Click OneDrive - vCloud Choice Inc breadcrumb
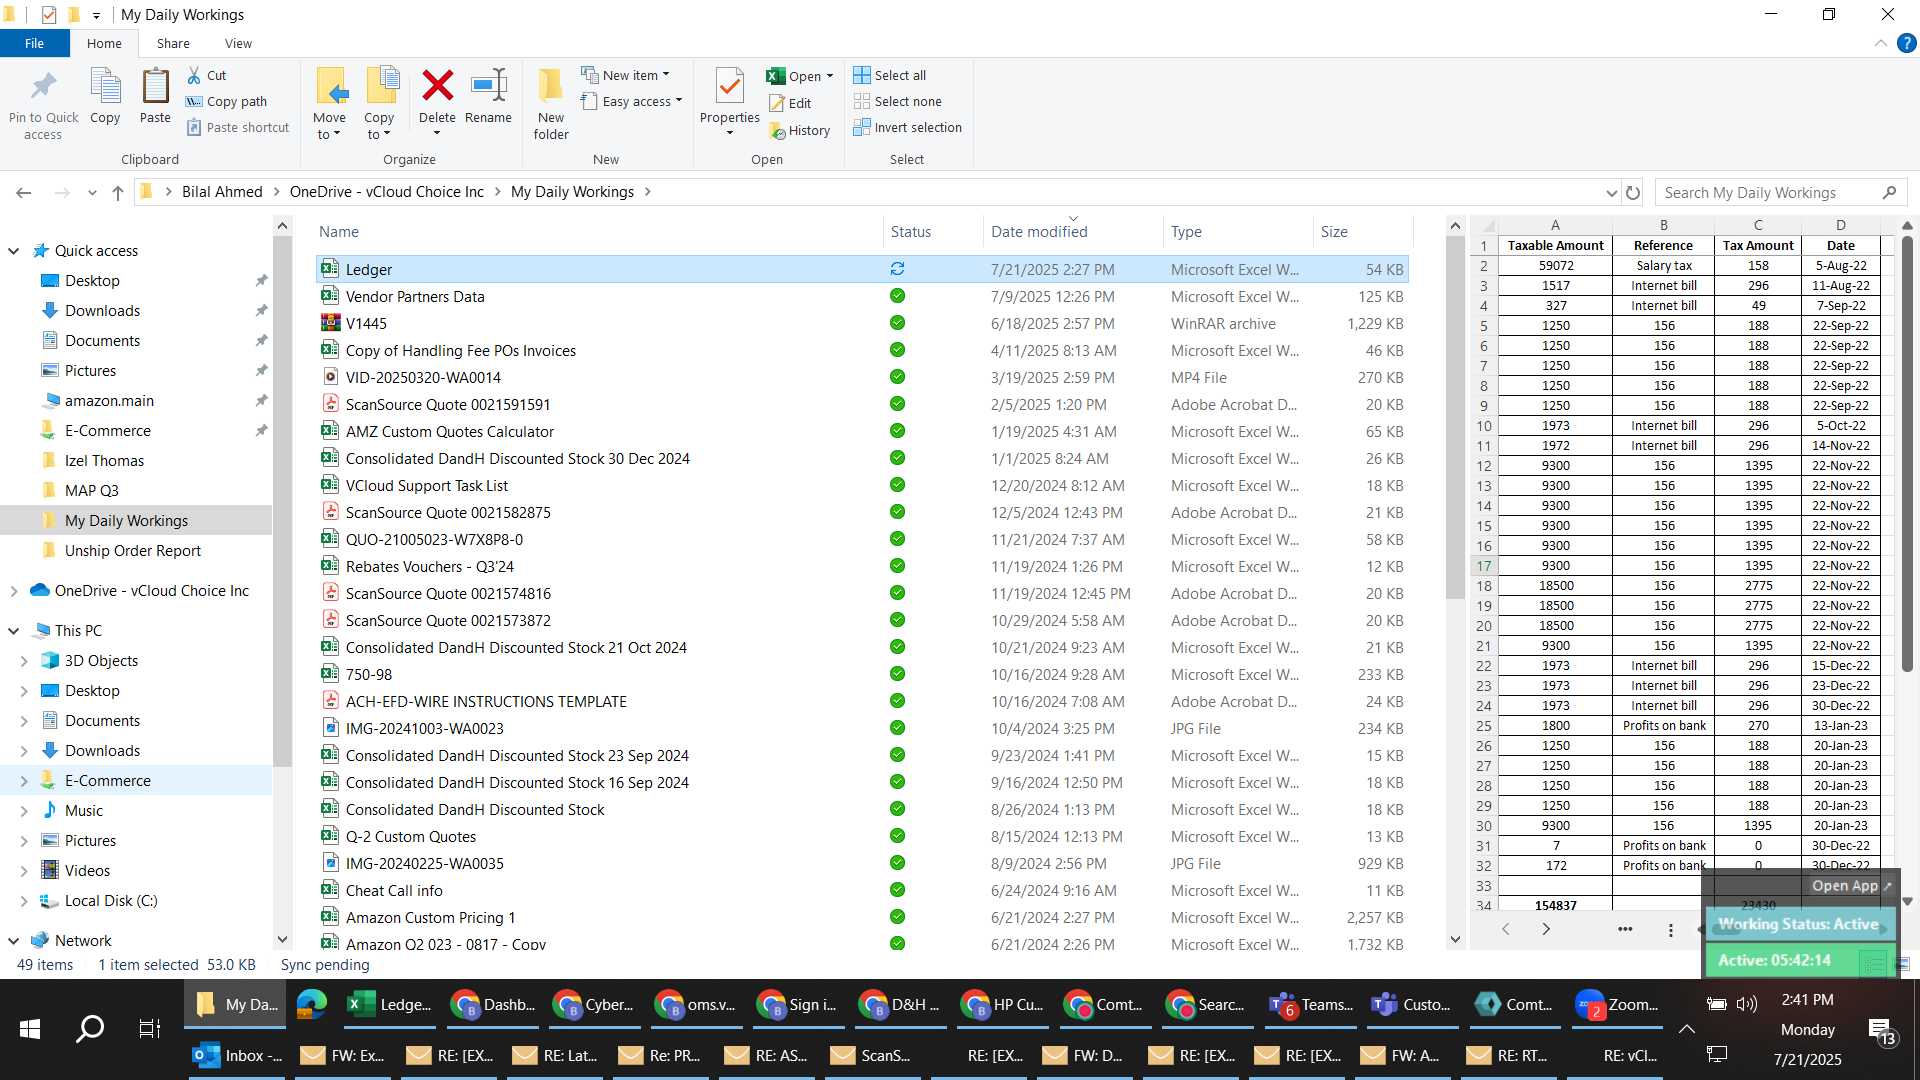 (386, 192)
